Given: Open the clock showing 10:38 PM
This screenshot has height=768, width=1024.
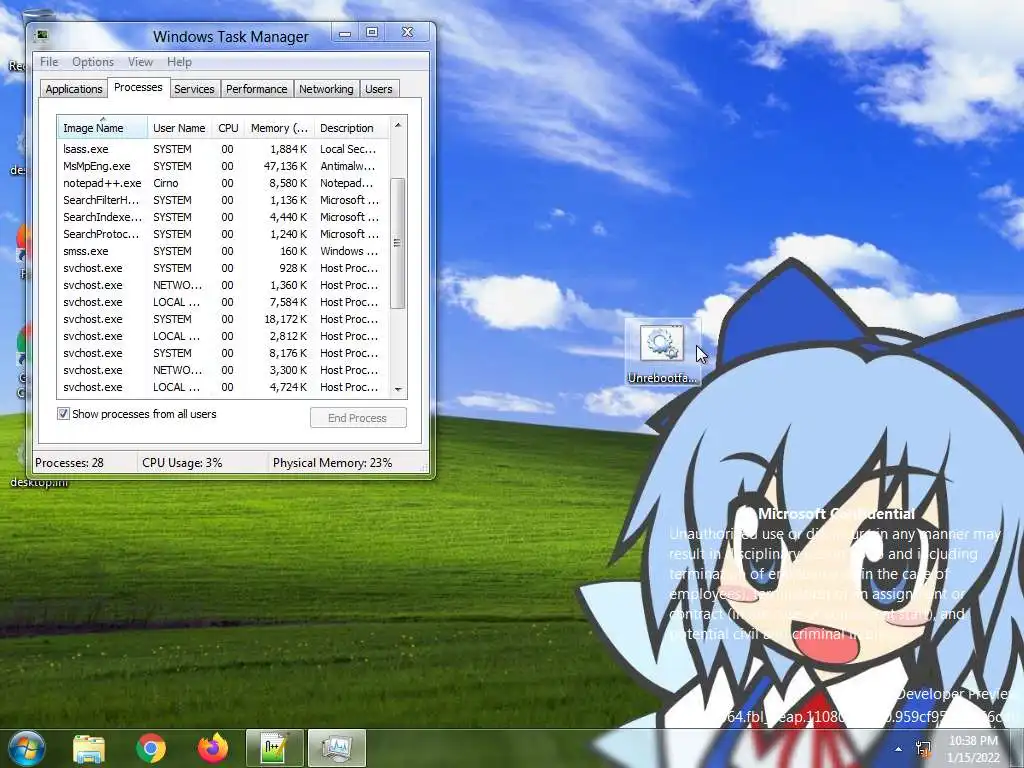Looking at the screenshot, I should 973,749.
